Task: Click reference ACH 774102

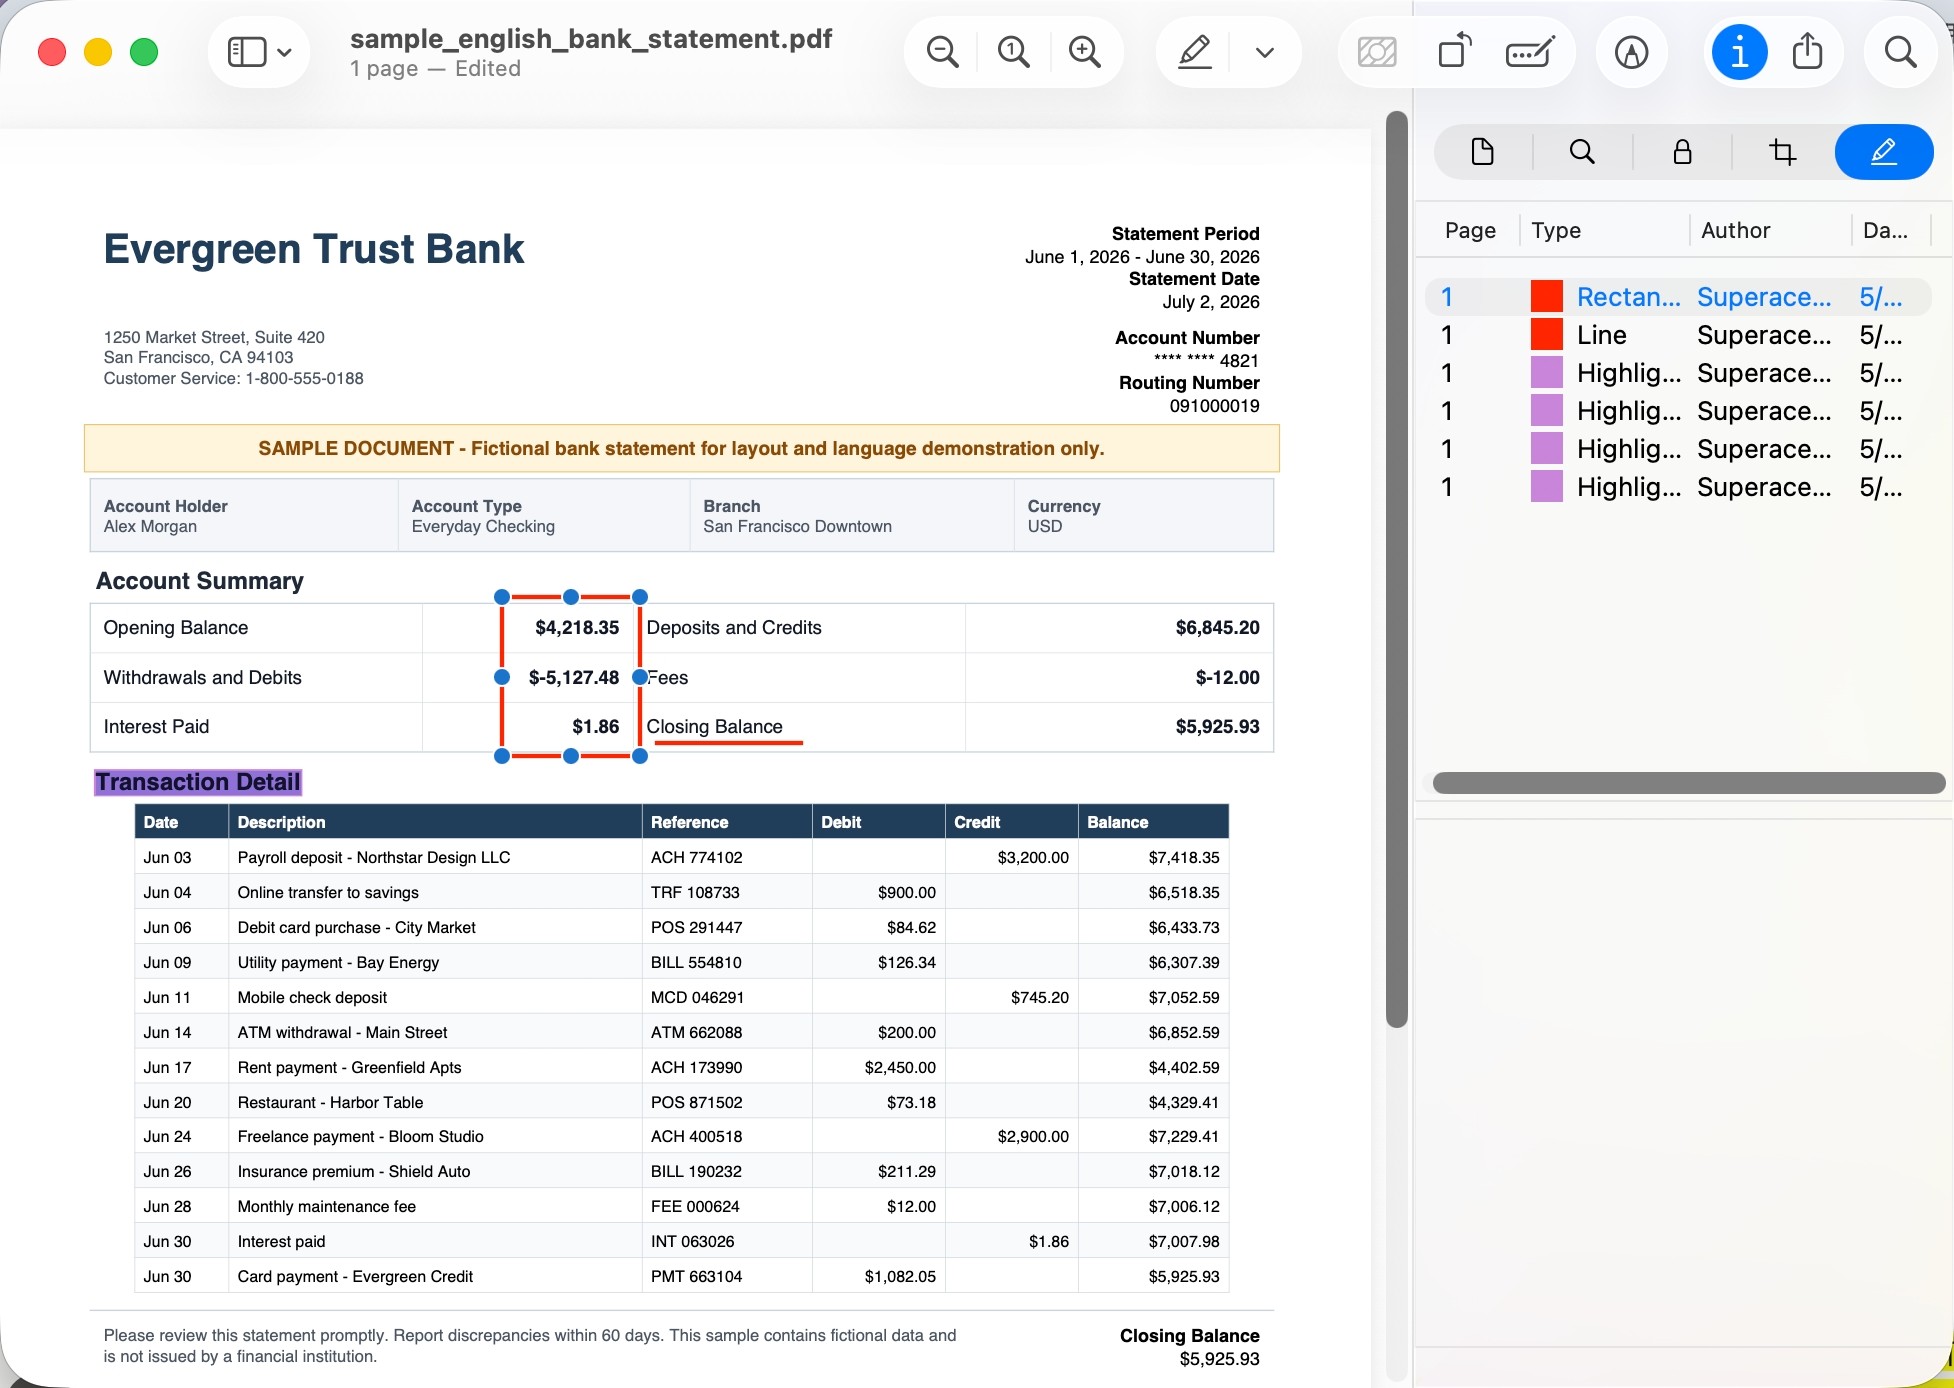Action: 696,857
